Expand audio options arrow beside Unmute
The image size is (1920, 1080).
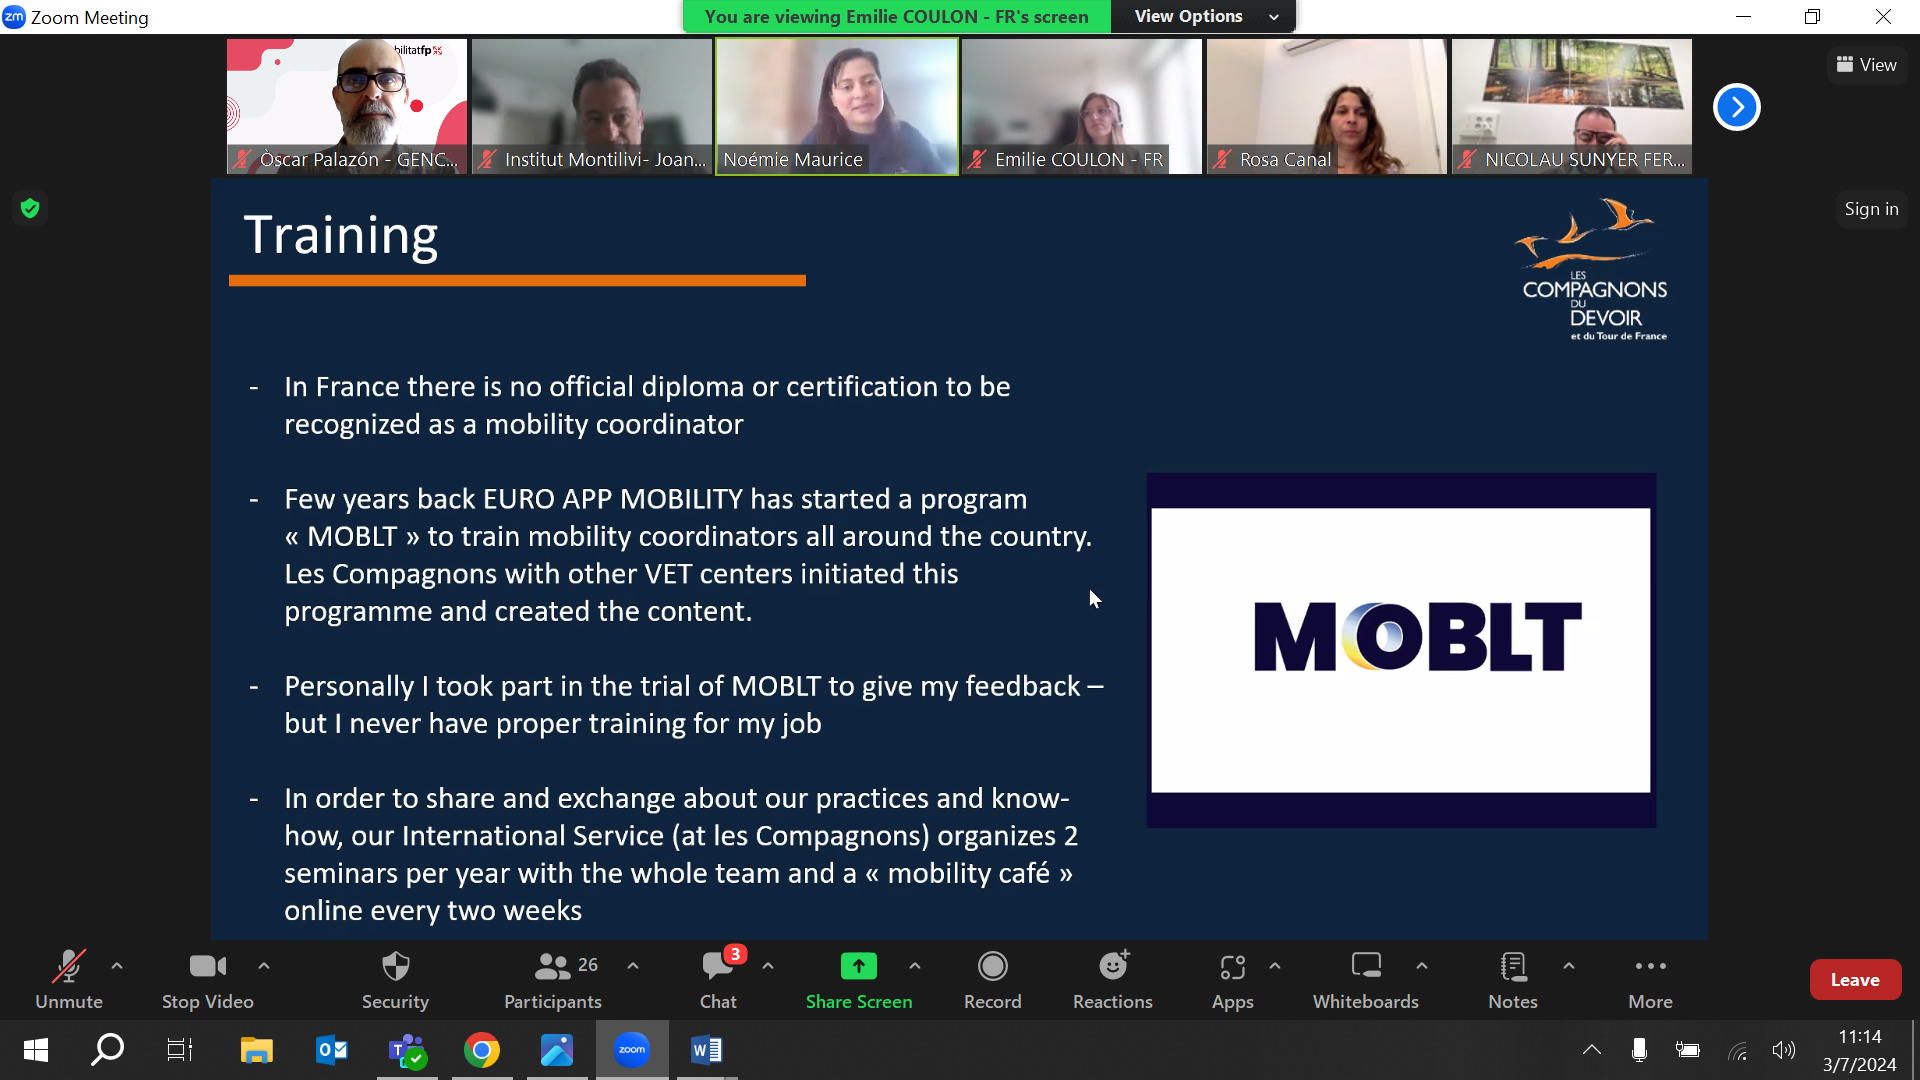click(x=117, y=966)
